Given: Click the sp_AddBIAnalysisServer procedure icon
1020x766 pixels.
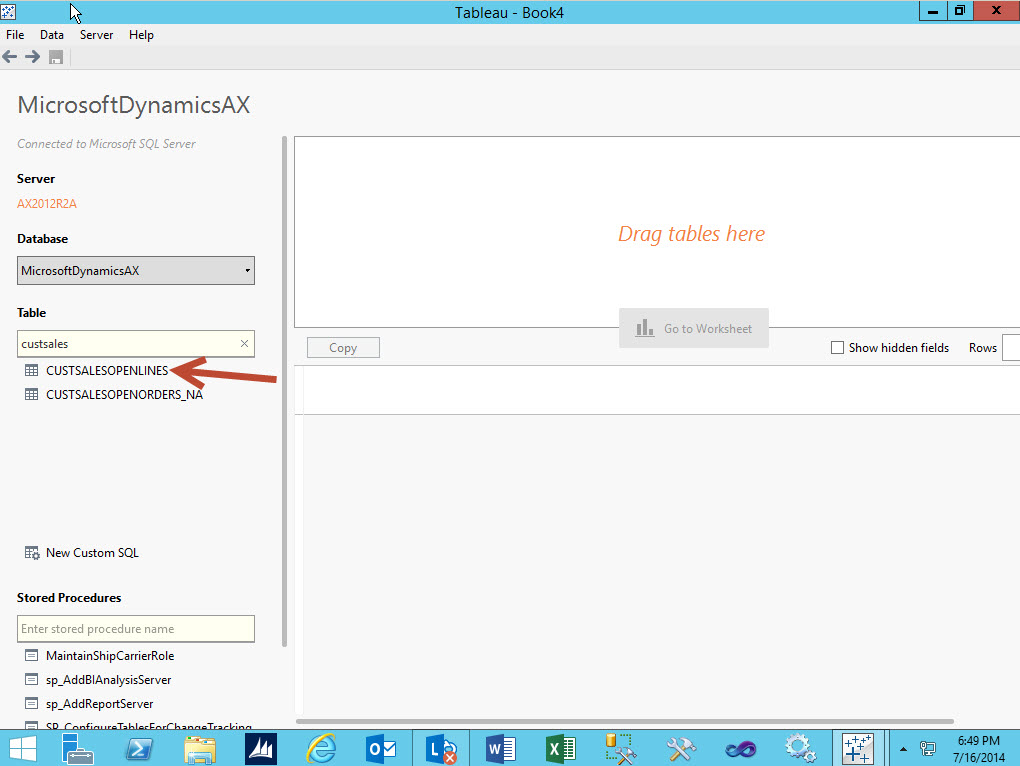Looking at the screenshot, I should coord(31,680).
